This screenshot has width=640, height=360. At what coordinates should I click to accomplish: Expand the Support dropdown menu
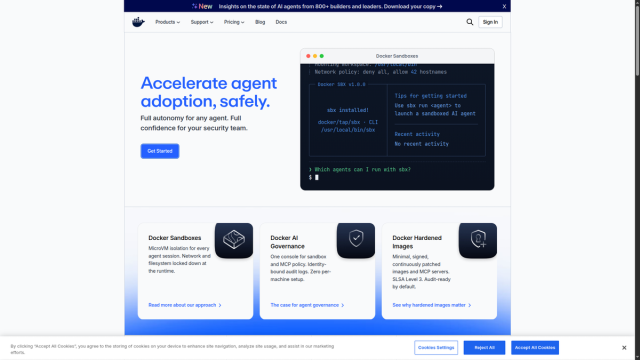202,22
